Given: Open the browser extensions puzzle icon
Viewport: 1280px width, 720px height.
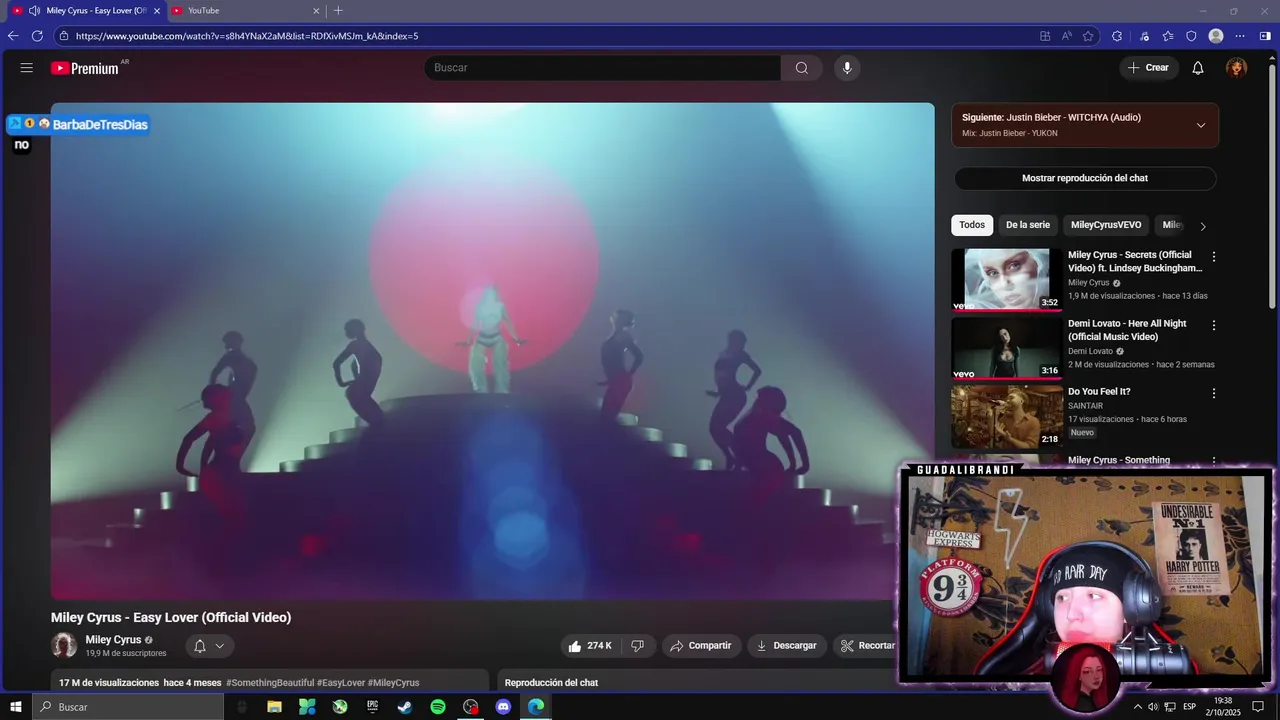Looking at the screenshot, I should (x=1117, y=36).
